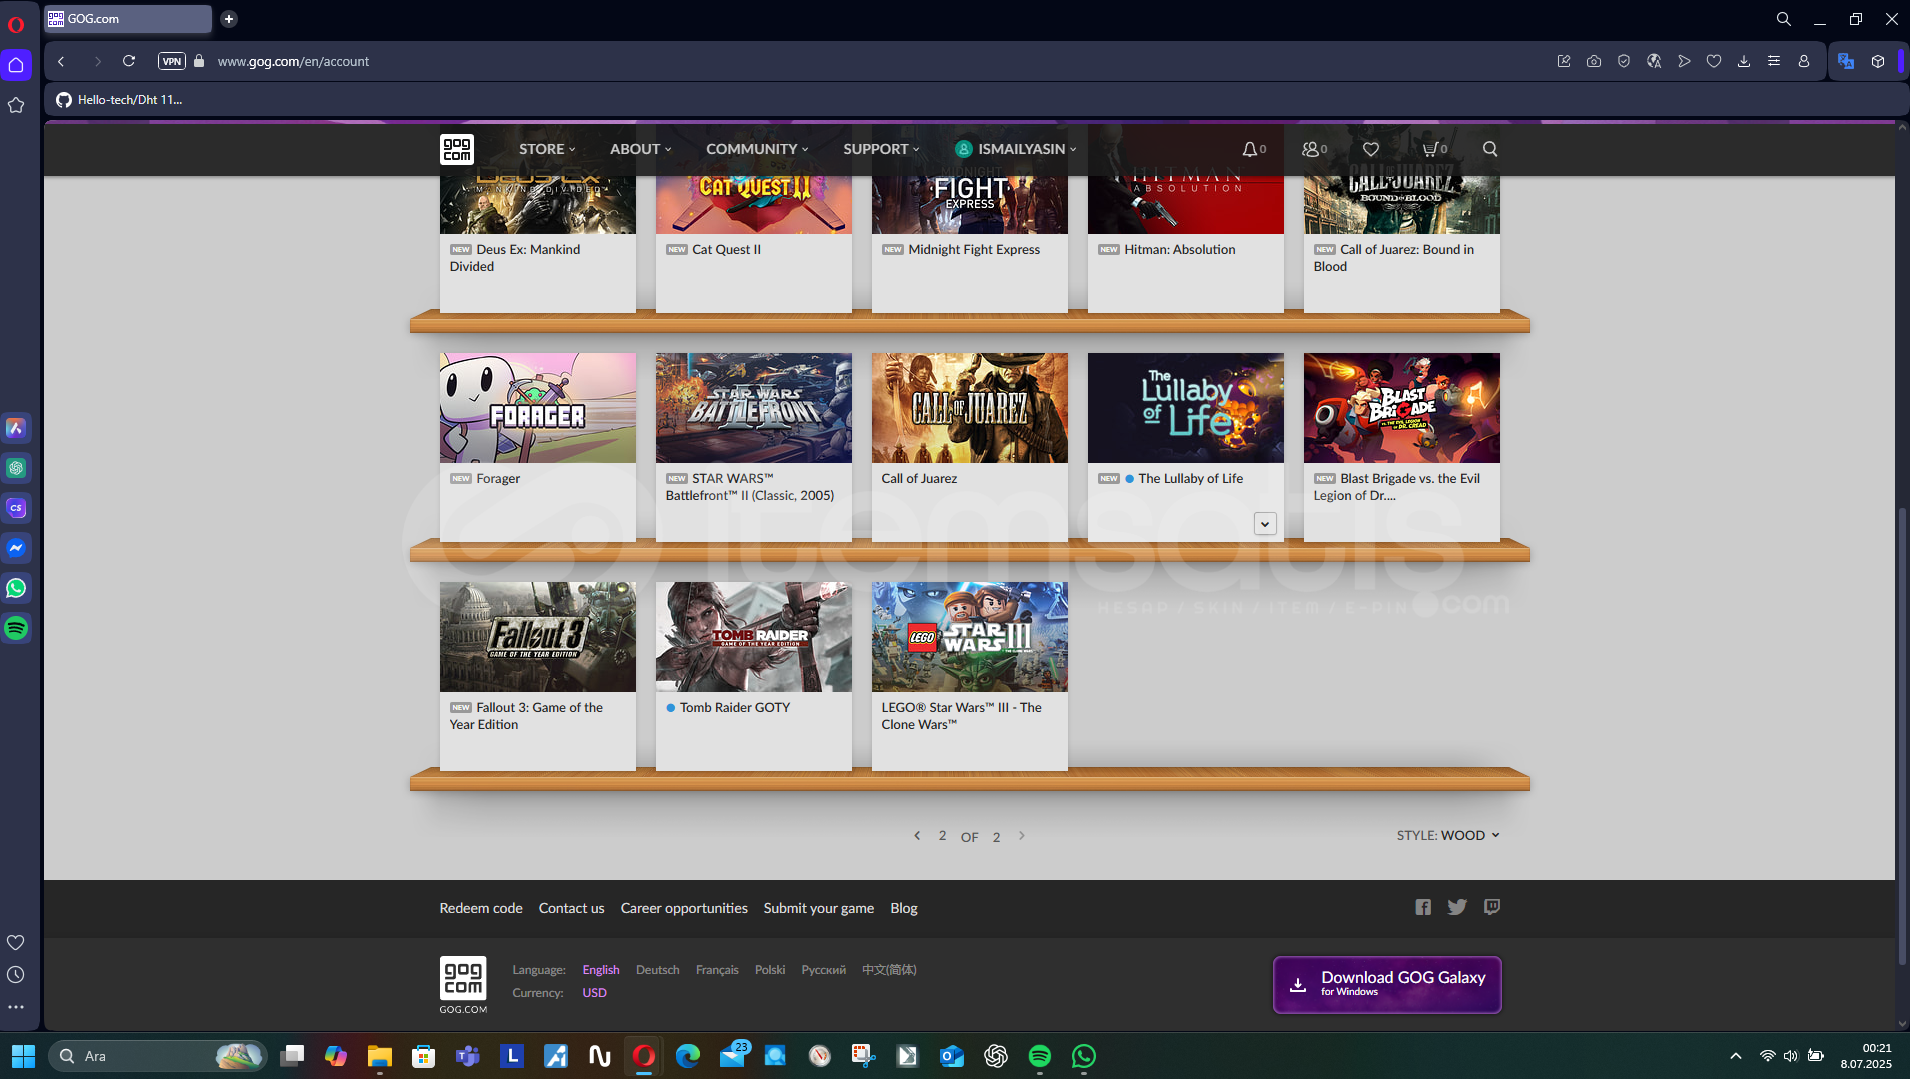The width and height of the screenshot is (1910, 1079).
Task: Open Tomb Raider GOTY cover
Action: pyautogui.click(x=754, y=637)
